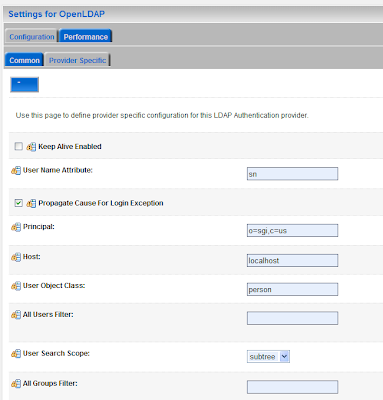The height and width of the screenshot is (400, 383).
Task: Uncheck Propagate Cause For Login Exception
Action: click(19, 203)
